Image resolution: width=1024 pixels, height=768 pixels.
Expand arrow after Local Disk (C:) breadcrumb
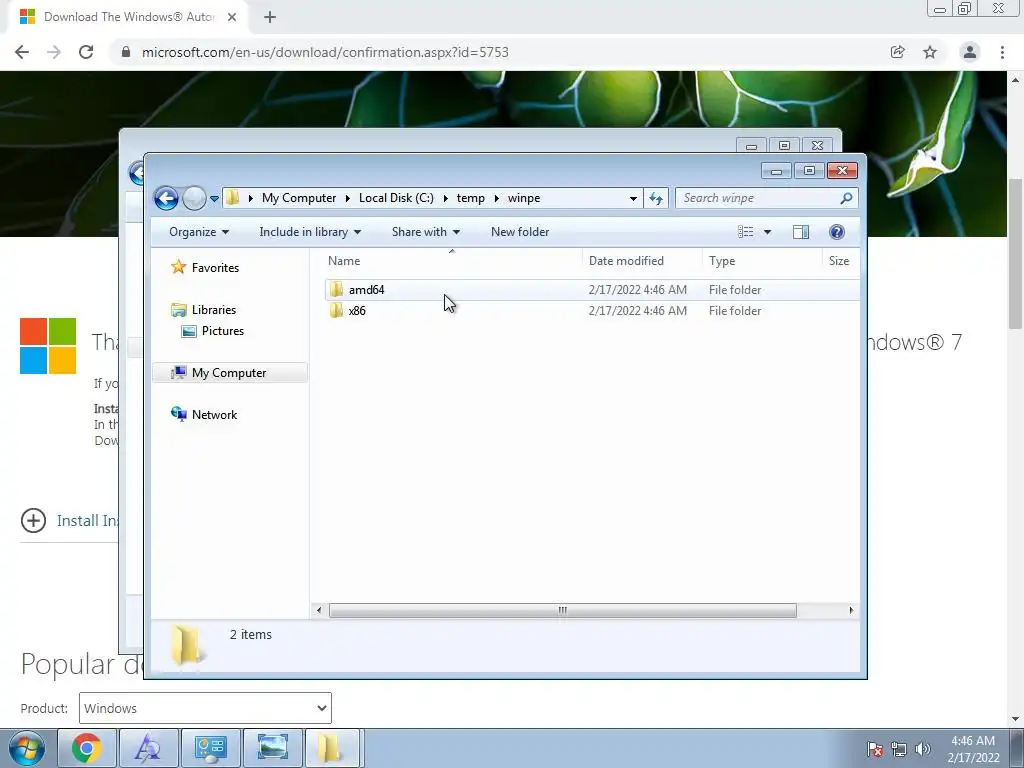(x=445, y=199)
